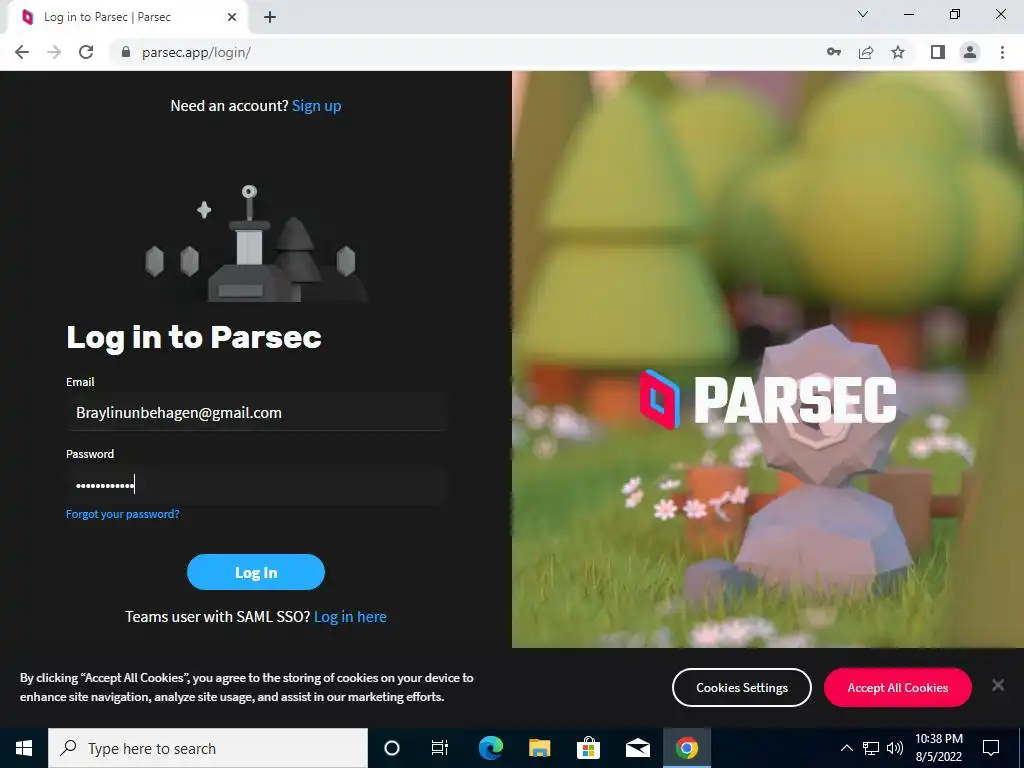1024x768 pixels.
Task: Launch Microsoft Edge from taskbar
Action: point(490,748)
